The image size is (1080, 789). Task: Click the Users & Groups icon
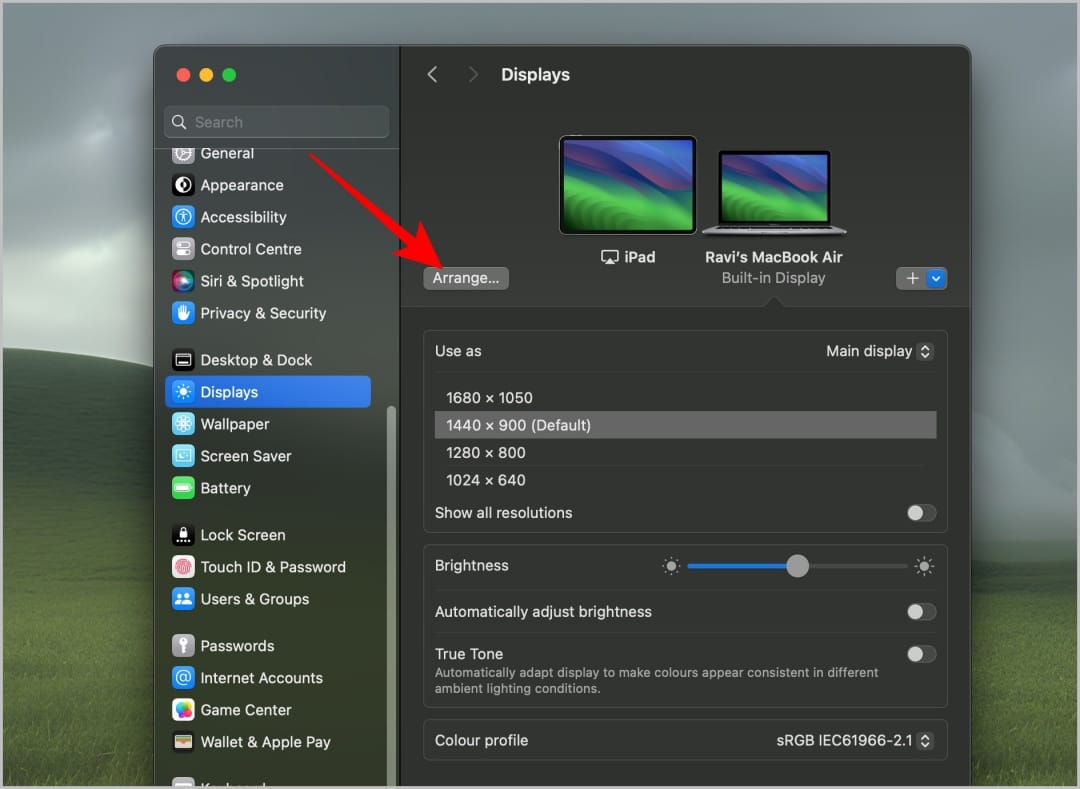click(x=183, y=599)
